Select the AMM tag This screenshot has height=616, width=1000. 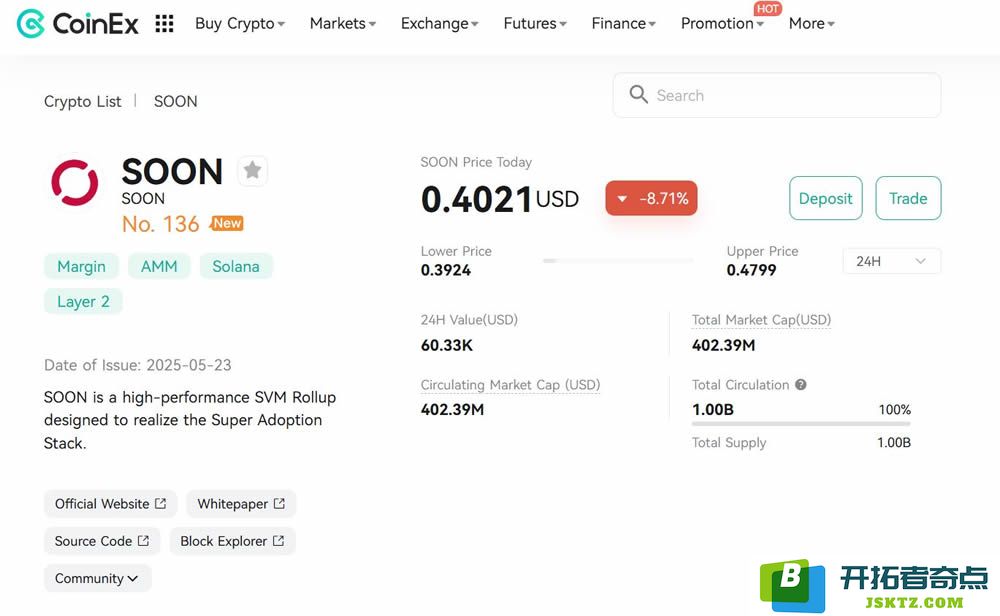[159, 266]
